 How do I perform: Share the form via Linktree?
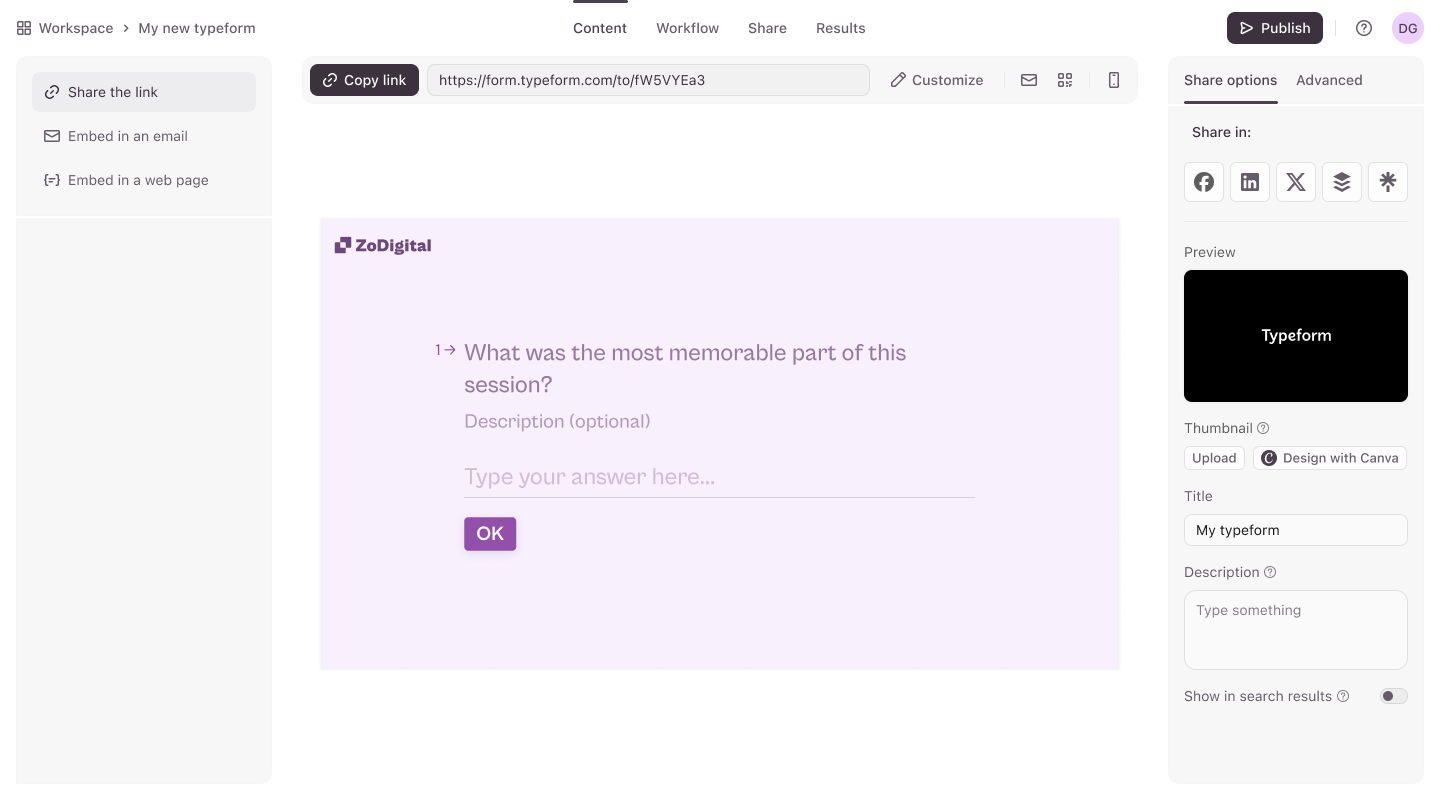click(x=1388, y=182)
